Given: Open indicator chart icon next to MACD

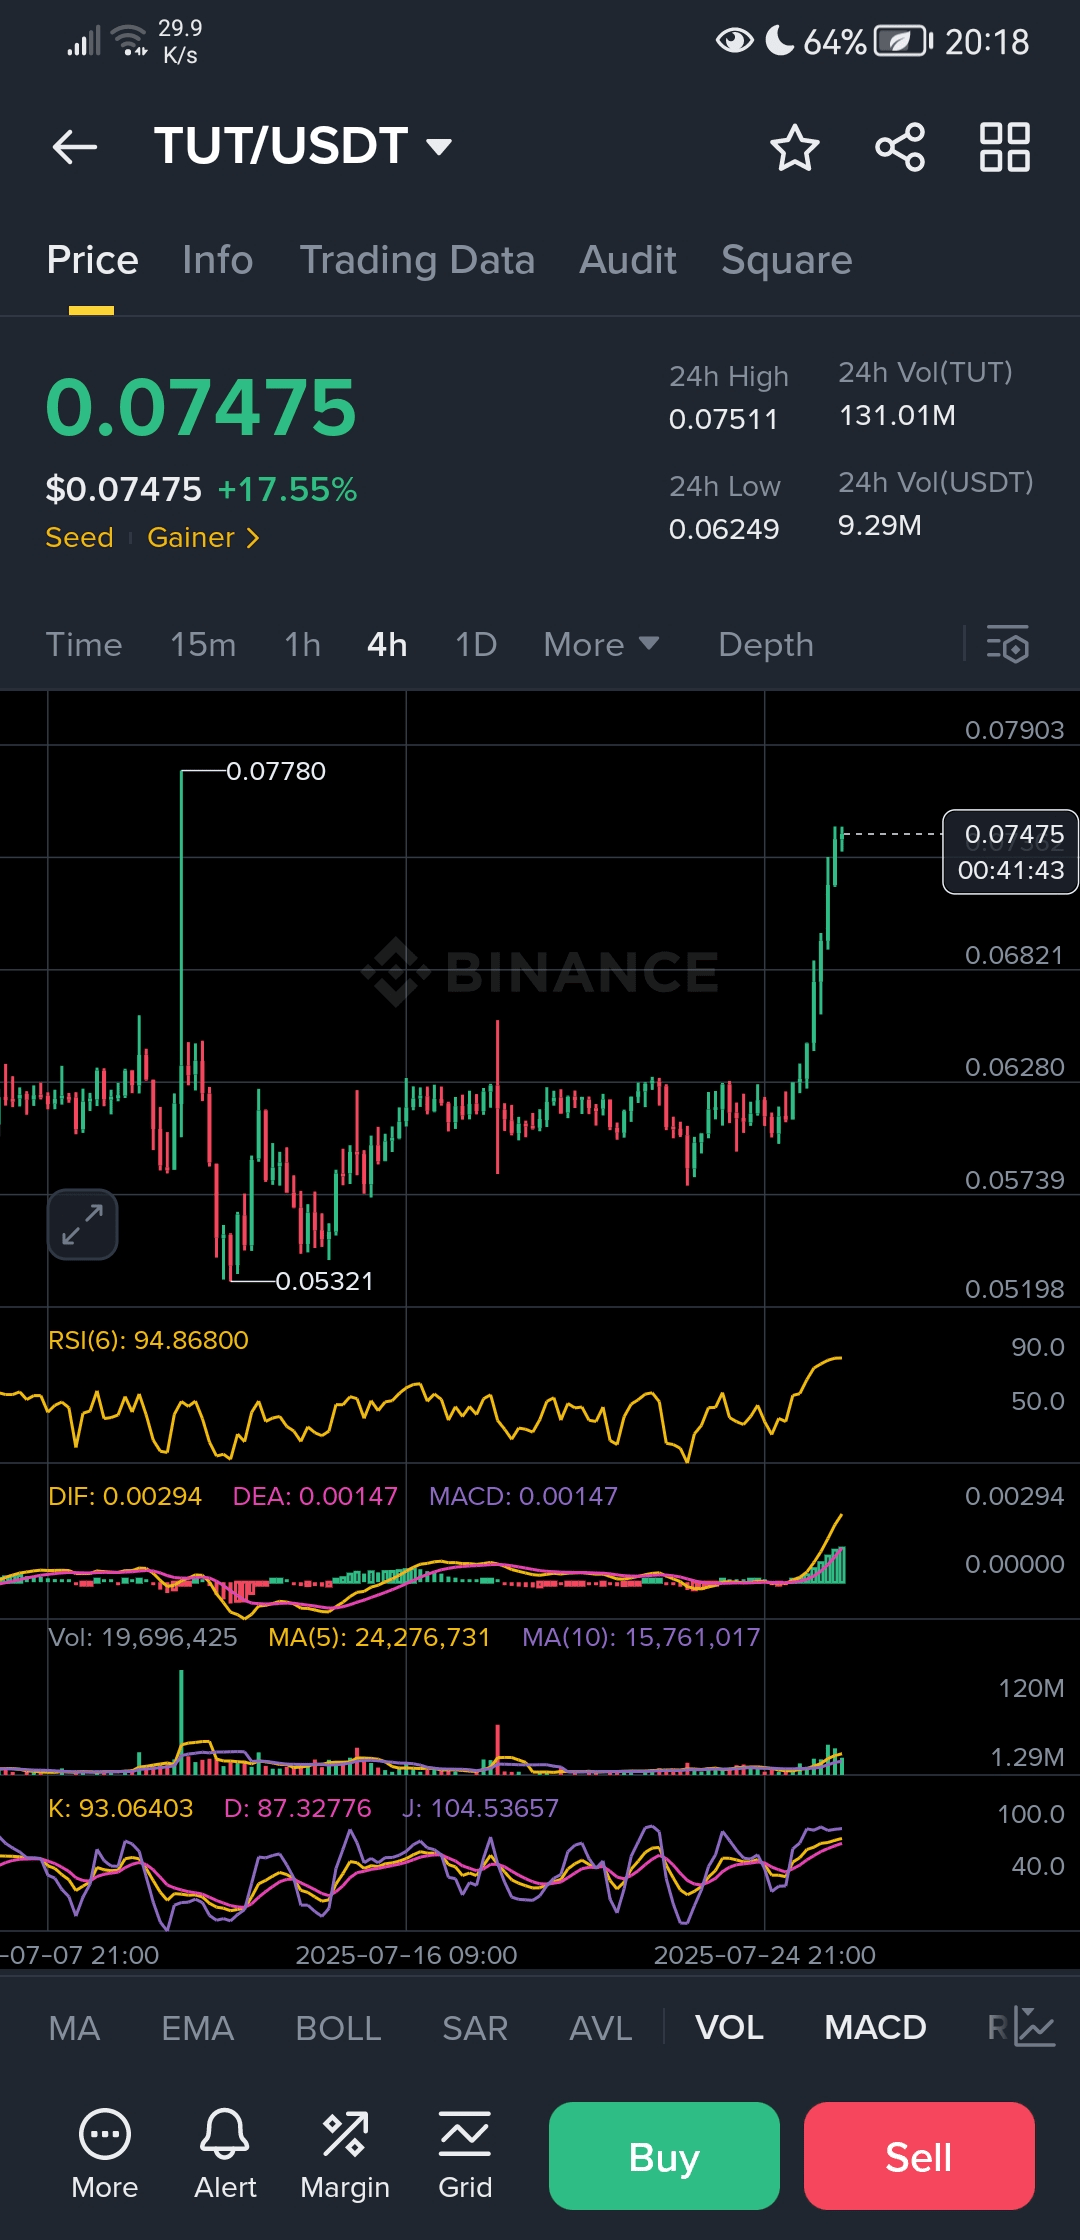Looking at the screenshot, I should (1035, 2027).
